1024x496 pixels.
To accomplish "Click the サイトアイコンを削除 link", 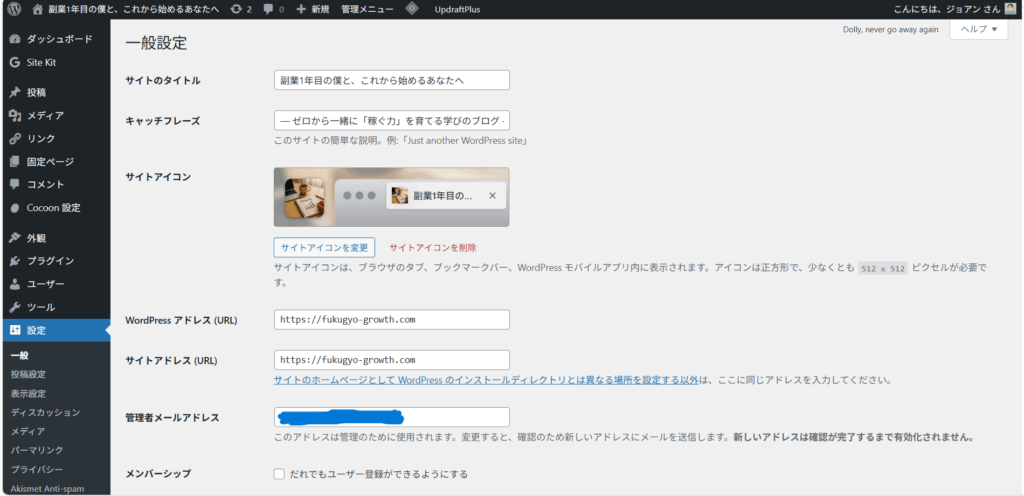I will click(x=432, y=247).
